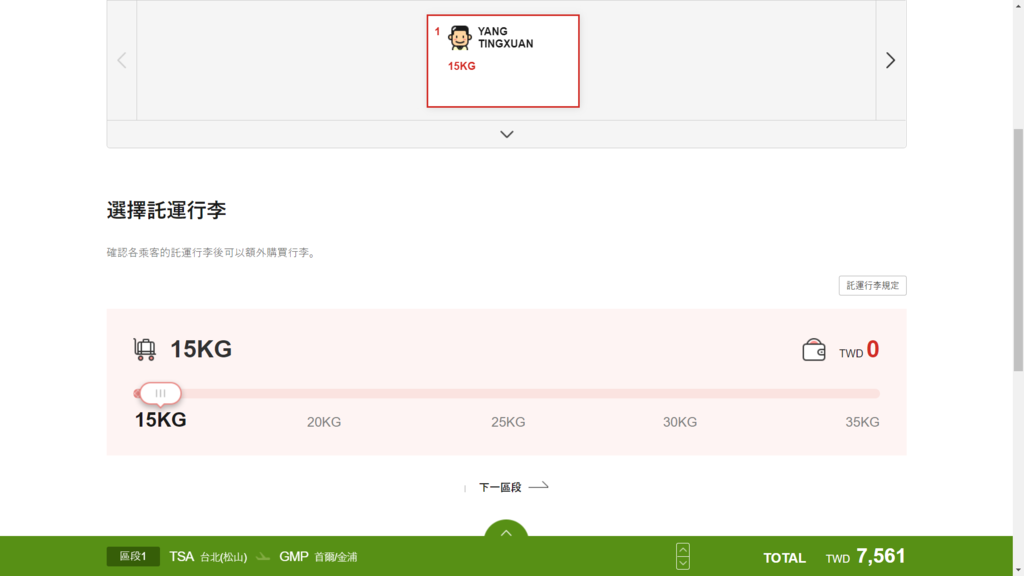Click the 15KG slider label

click(x=161, y=420)
